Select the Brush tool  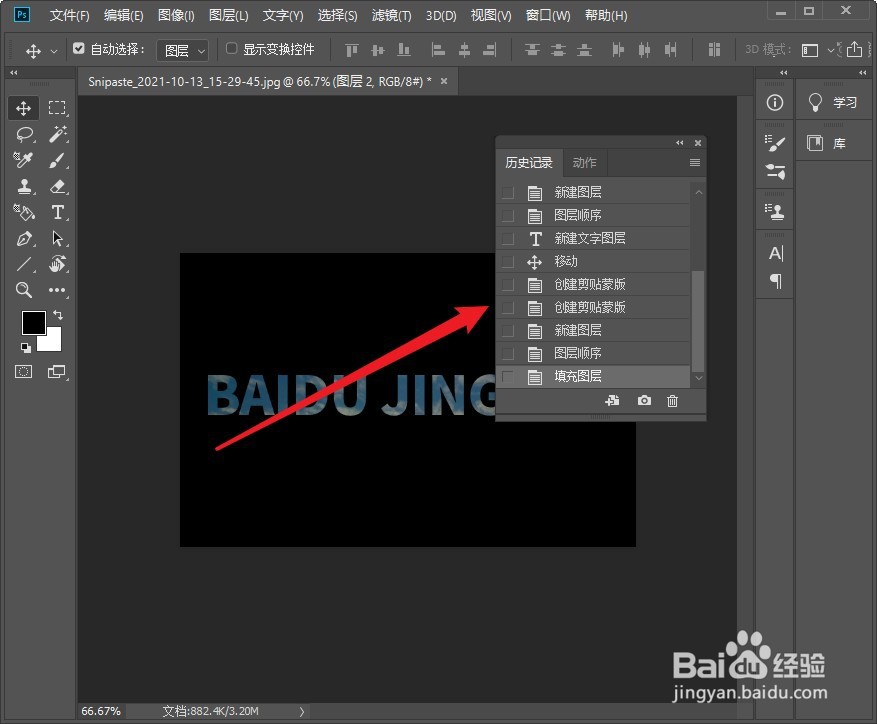click(57, 161)
